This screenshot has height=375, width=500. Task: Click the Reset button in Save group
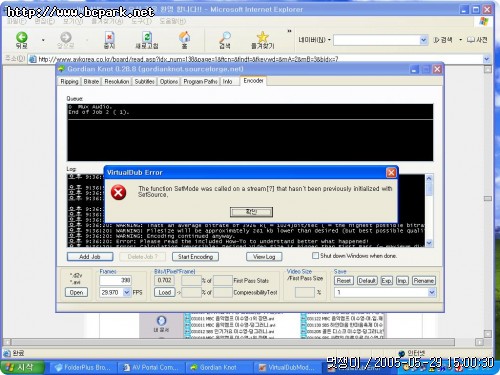click(x=344, y=281)
